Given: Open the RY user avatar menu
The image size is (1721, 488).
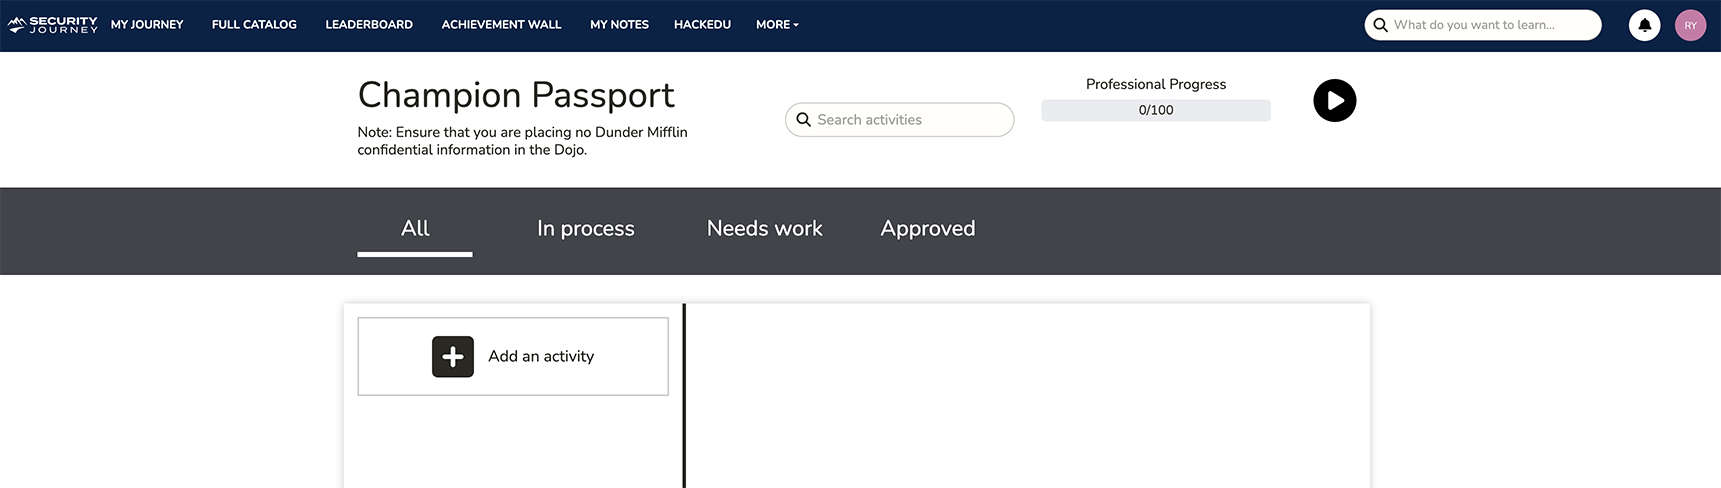Looking at the screenshot, I should click(1690, 25).
